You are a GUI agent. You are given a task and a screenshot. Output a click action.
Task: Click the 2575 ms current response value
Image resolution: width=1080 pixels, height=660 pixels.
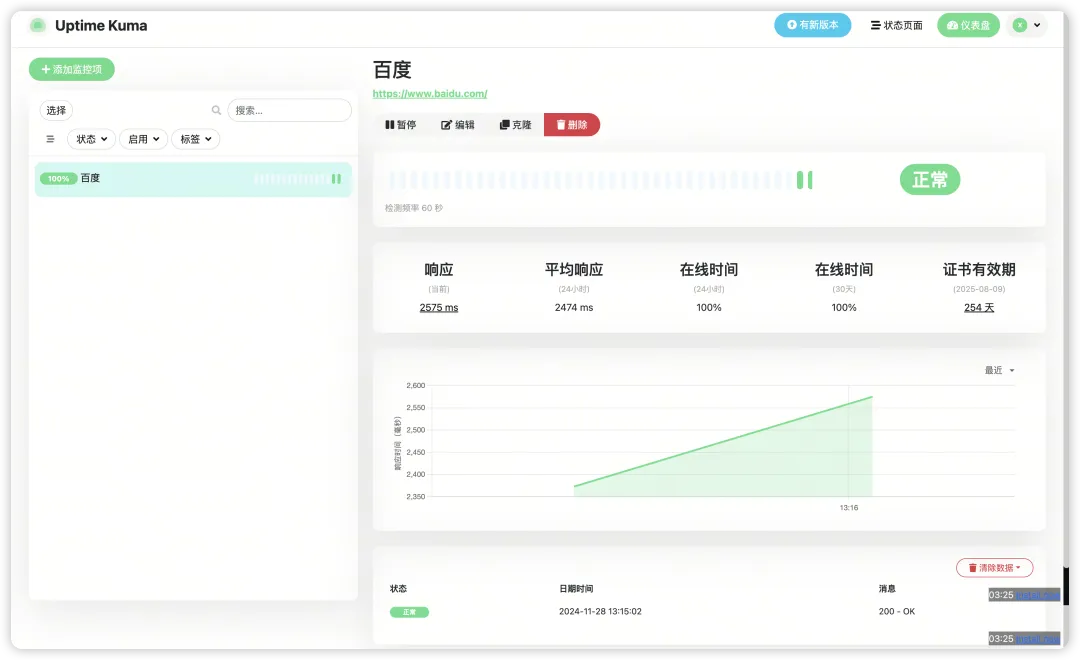click(x=439, y=308)
